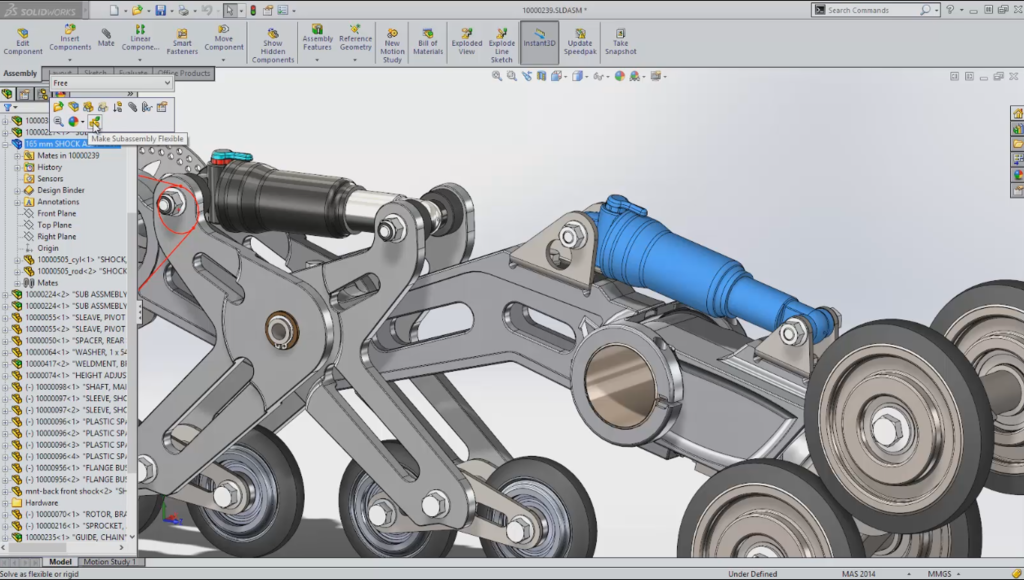Viewport: 1024px width, 580px height.
Task: Toggle the Instant3D button
Action: pyautogui.click(x=539, y=38)
